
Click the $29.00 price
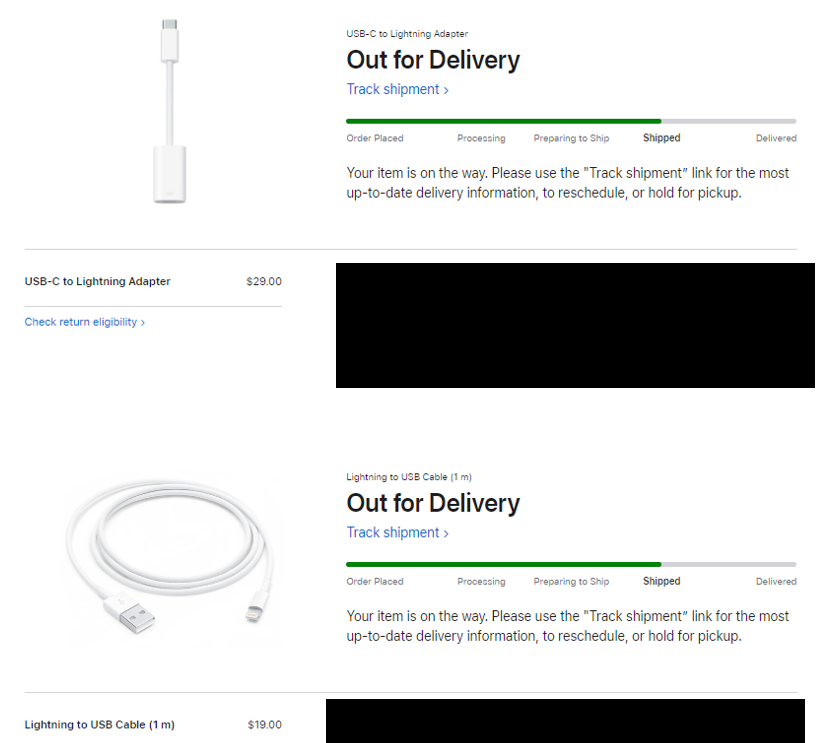[264, 282]
